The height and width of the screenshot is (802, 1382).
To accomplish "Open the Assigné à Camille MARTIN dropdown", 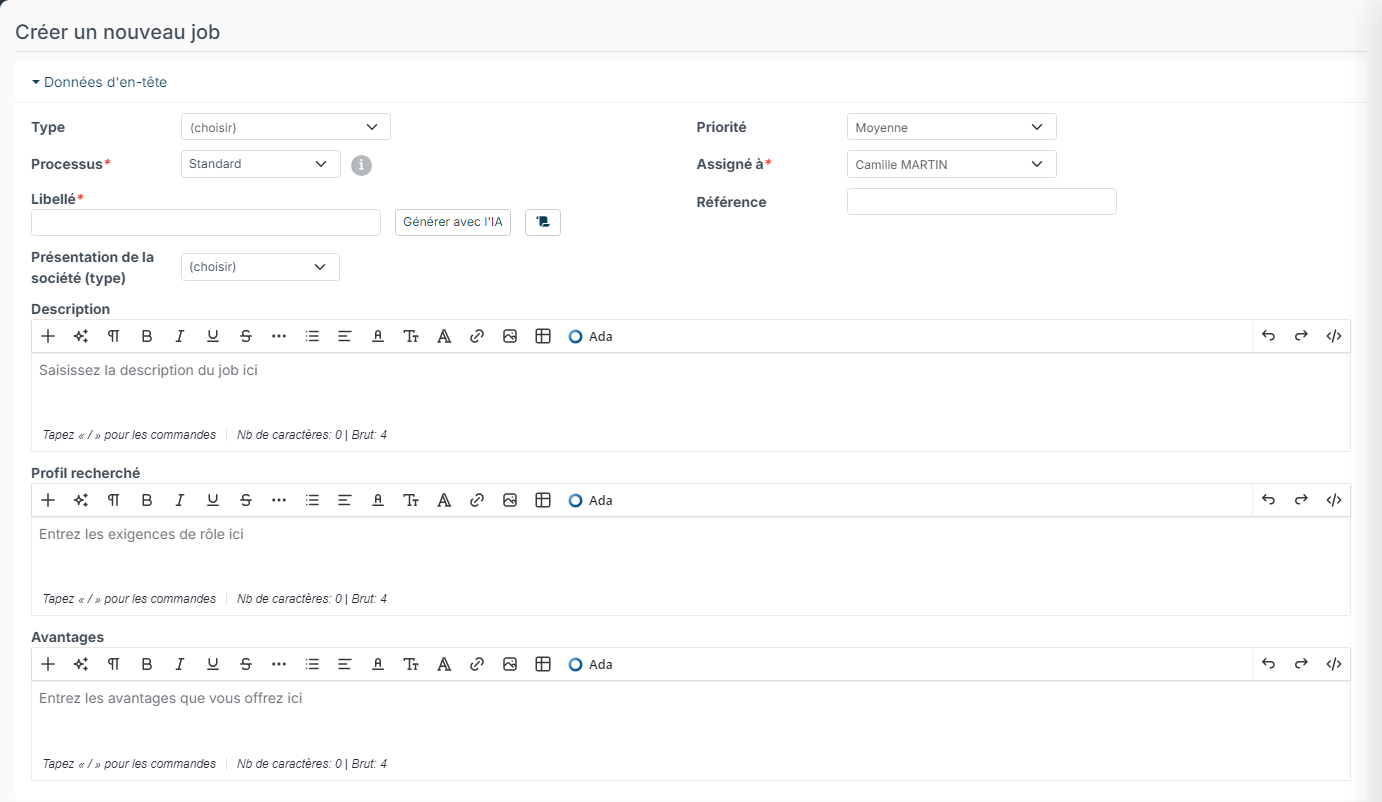I will tap(952, 164).
